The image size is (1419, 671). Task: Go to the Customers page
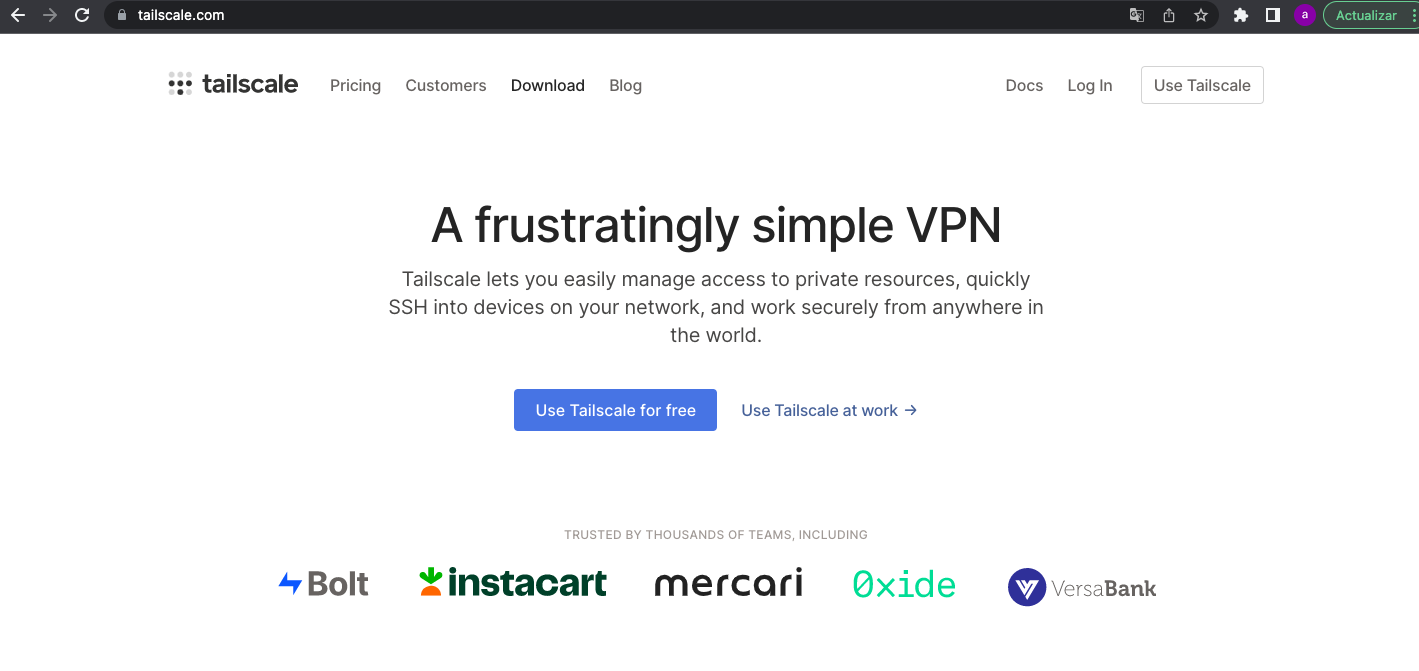pyautogui.click(x=446, y=86)
